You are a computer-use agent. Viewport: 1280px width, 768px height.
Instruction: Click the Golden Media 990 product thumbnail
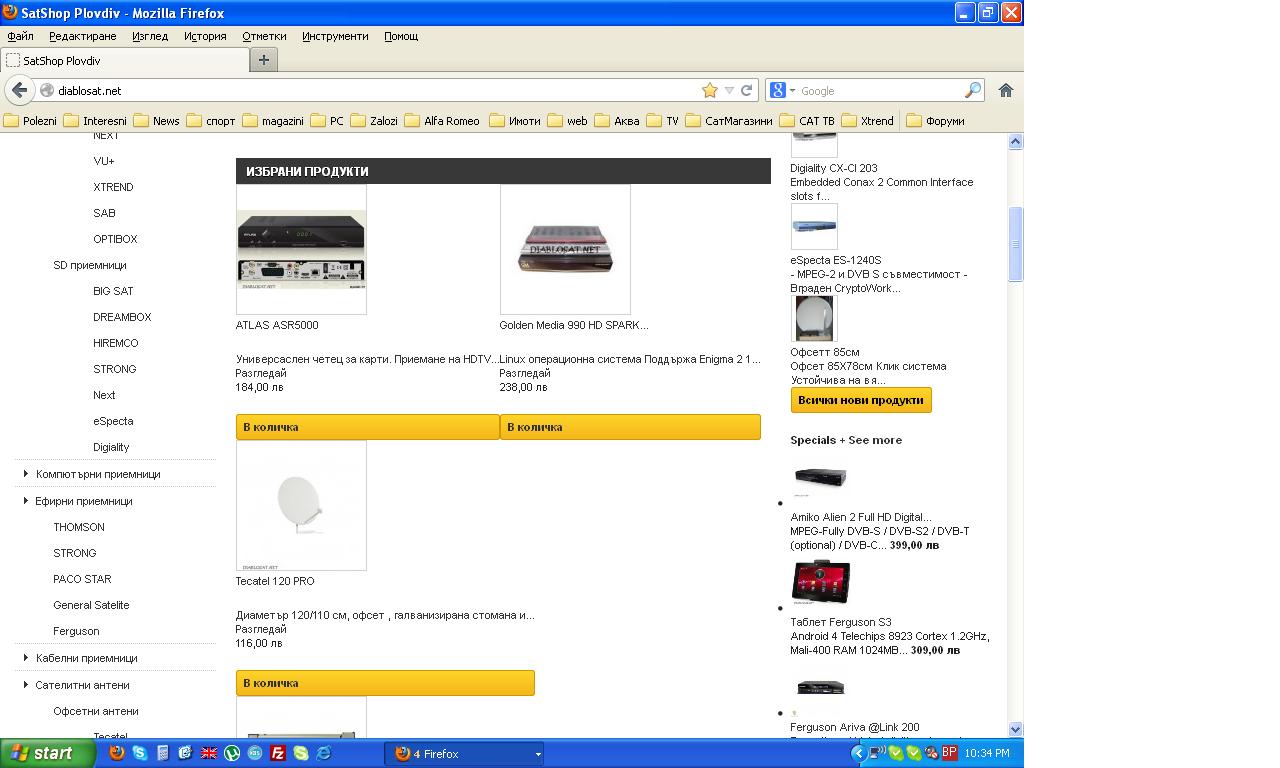tap(565, 249)
